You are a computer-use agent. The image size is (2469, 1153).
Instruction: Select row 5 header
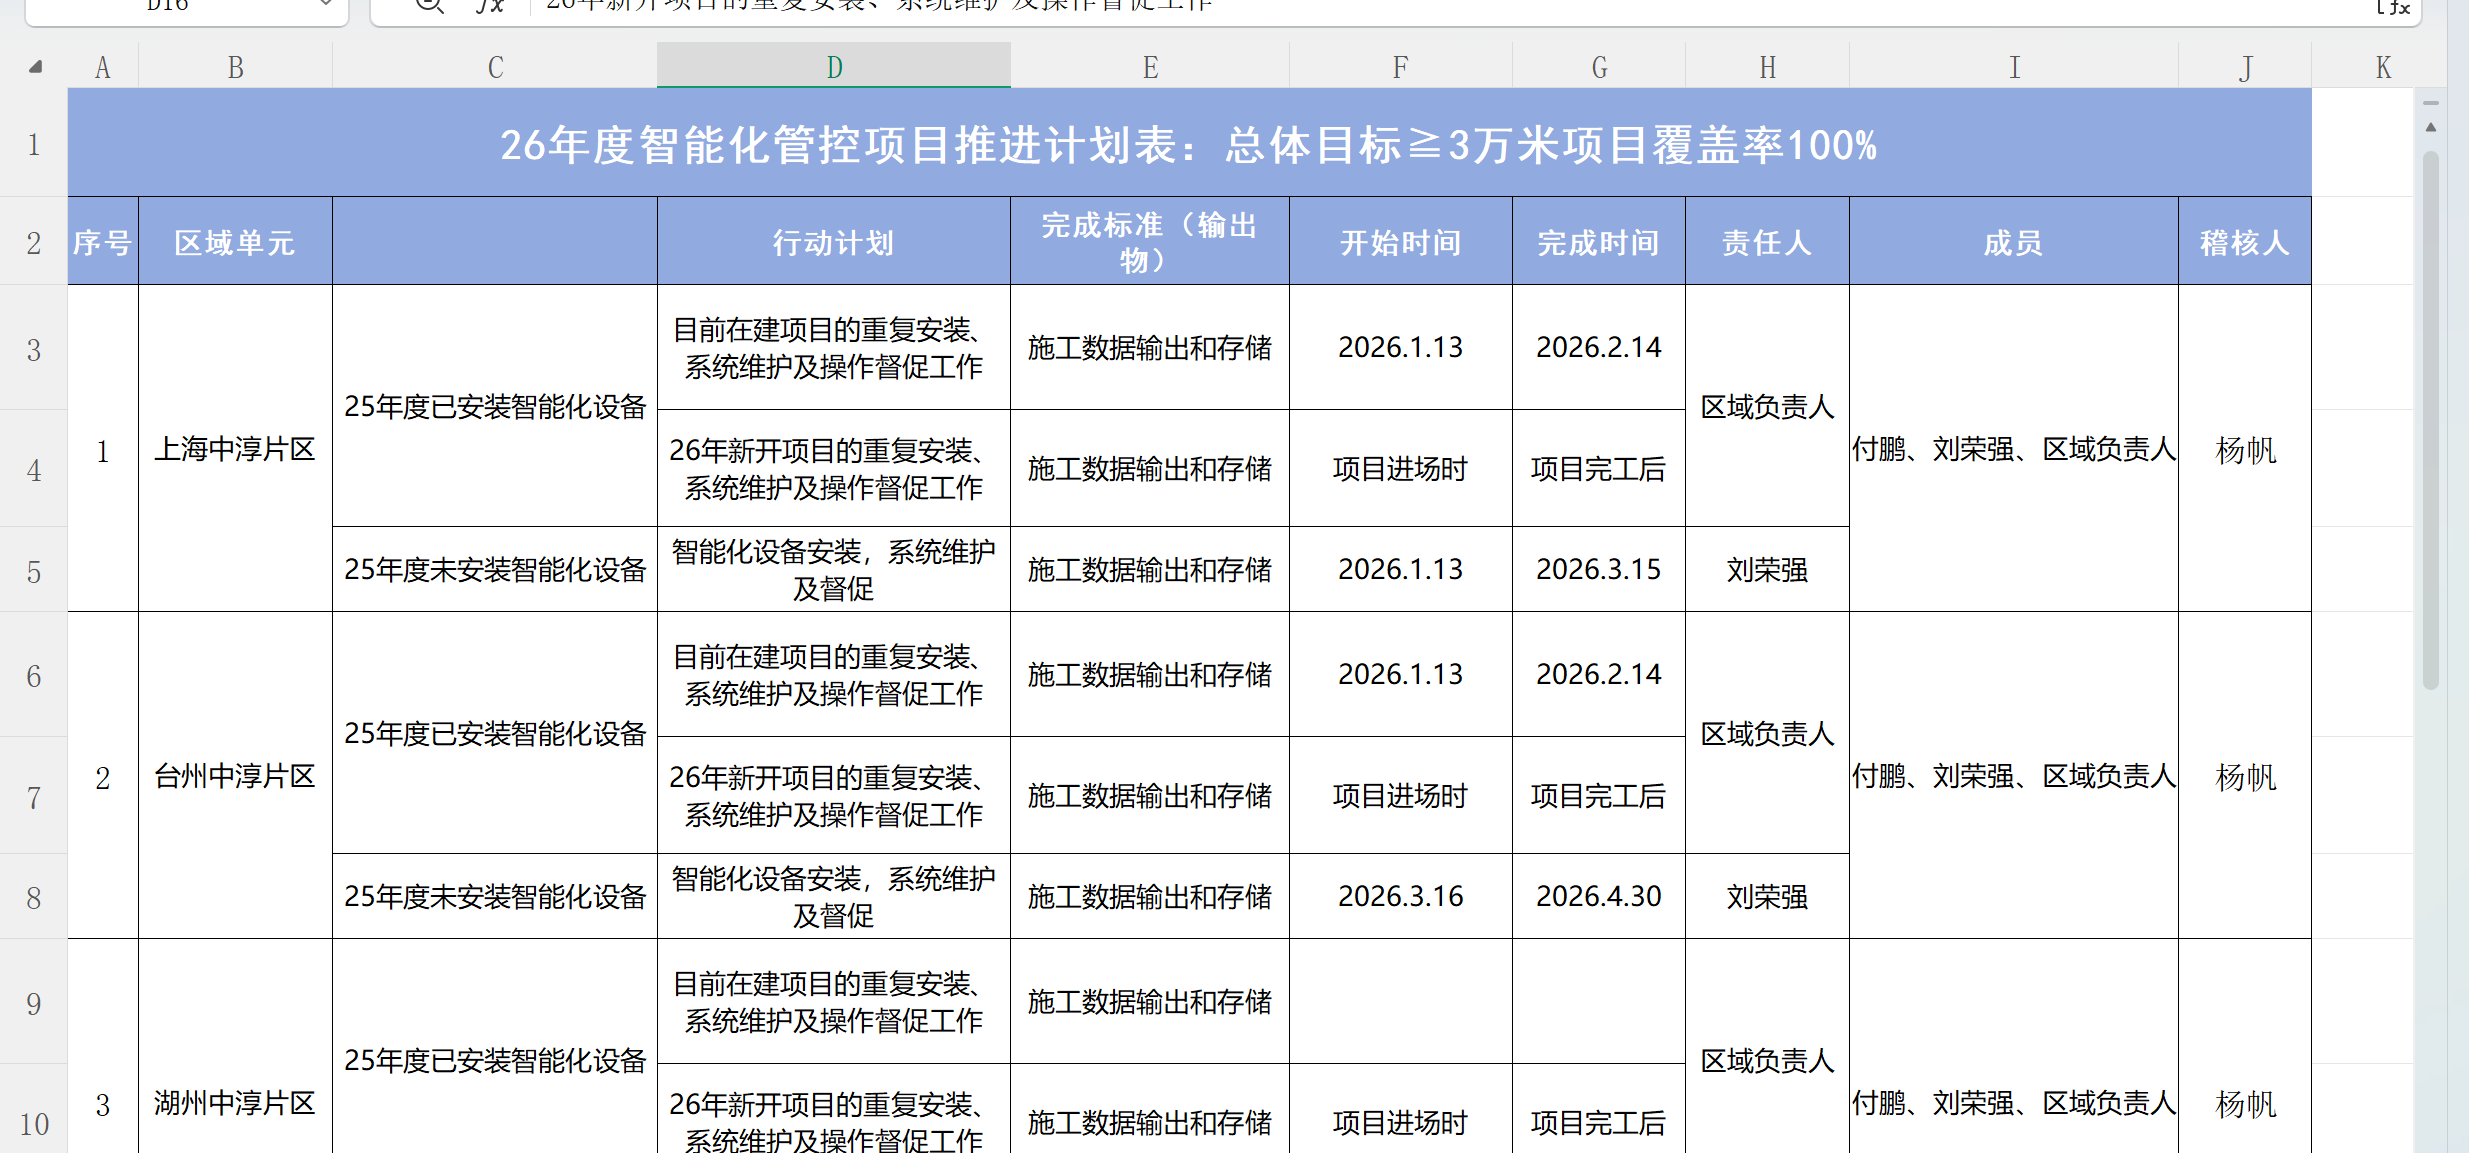click(x=34, y=571)
